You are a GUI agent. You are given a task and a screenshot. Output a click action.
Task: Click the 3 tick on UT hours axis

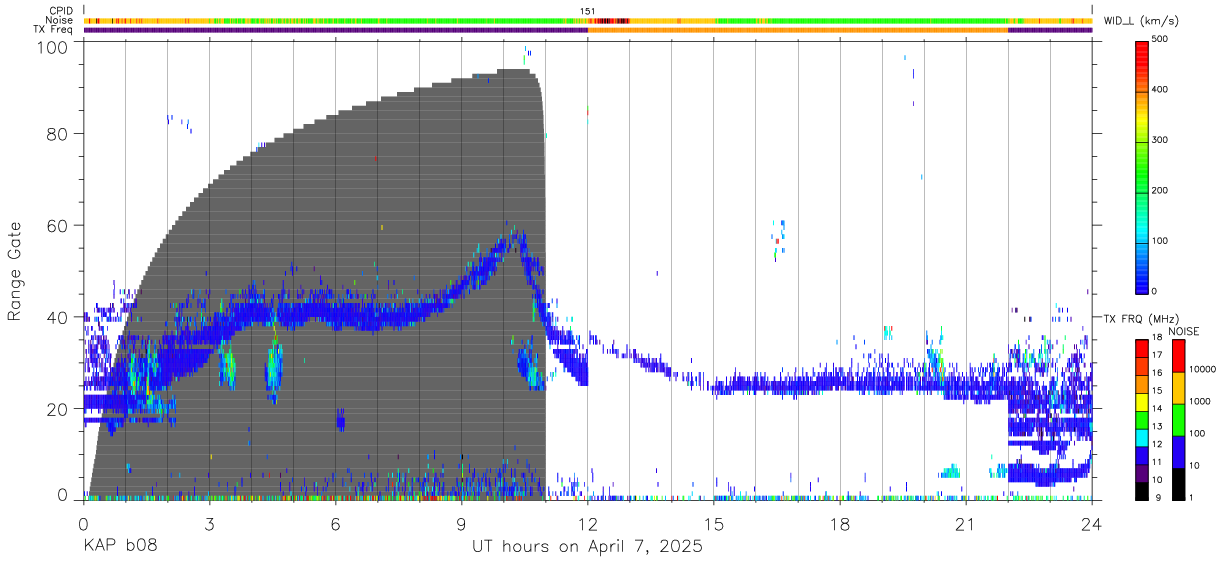tap(210, 524)
